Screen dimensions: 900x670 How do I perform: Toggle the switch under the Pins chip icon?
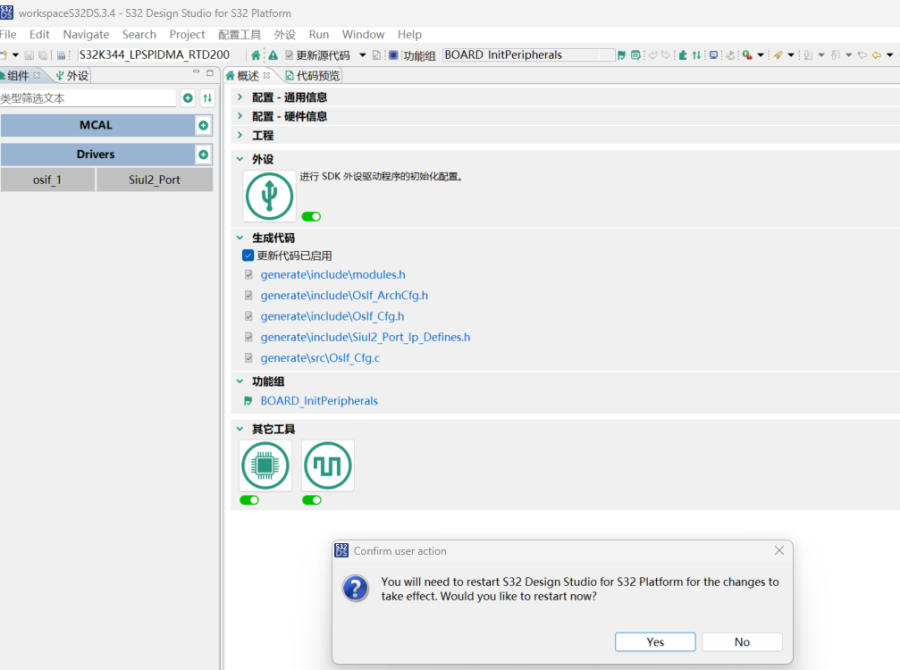coord(249,500)
